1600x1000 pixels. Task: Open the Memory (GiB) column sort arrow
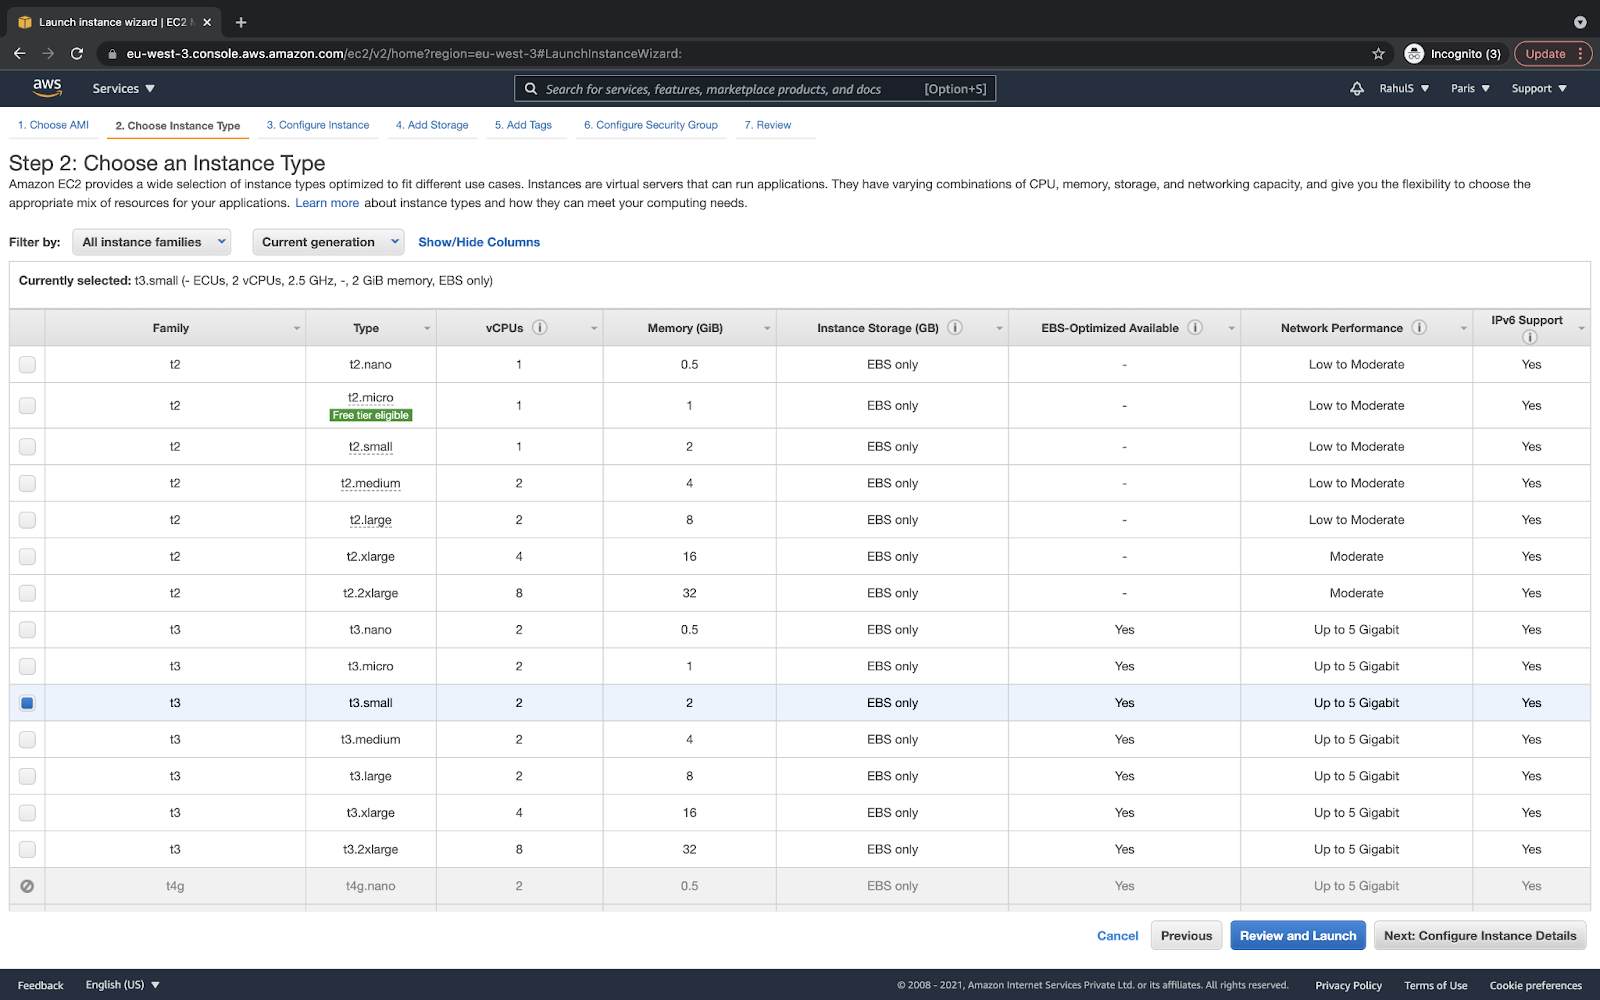click(x=768, y=329)
